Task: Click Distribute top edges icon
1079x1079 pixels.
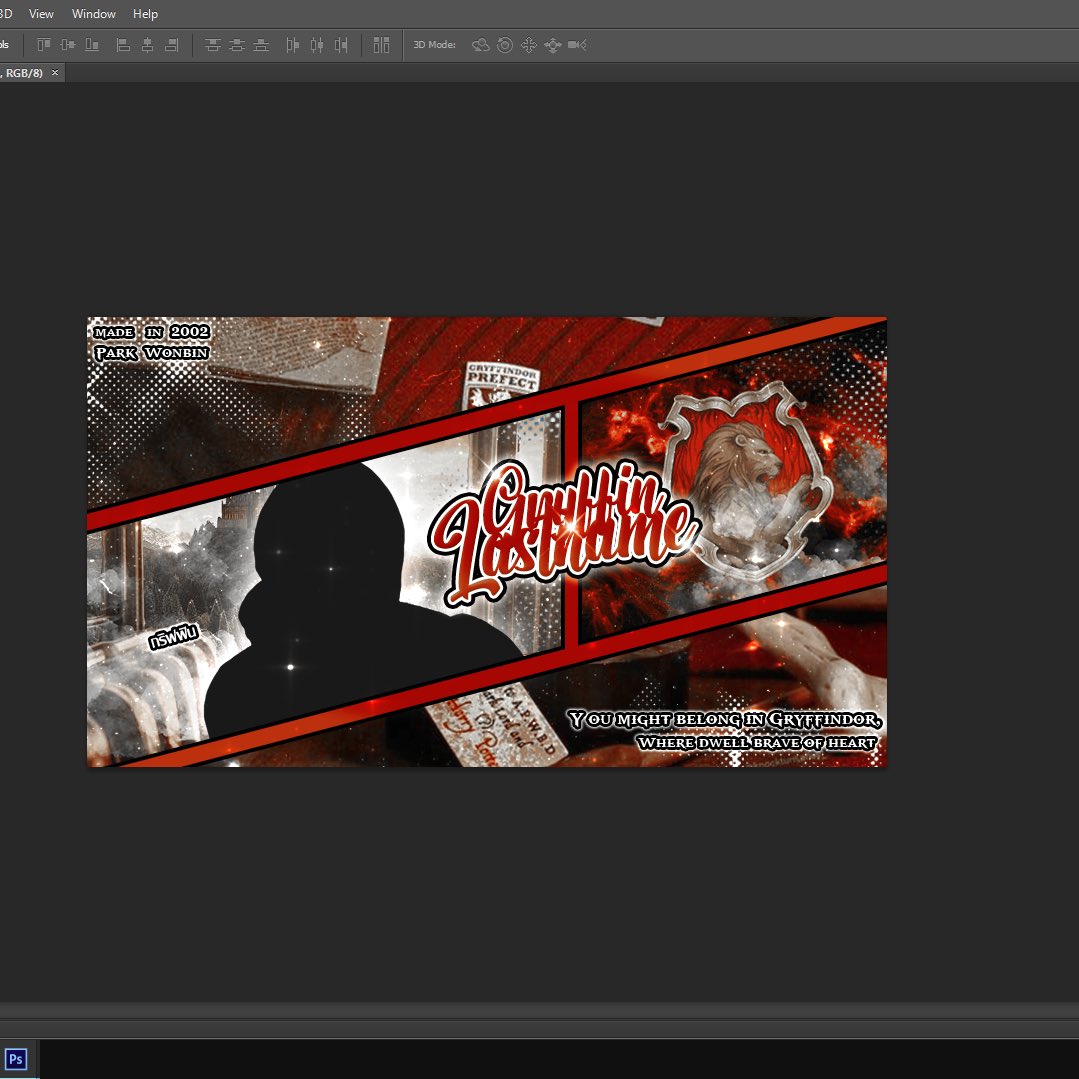Action: coord(213,45)
